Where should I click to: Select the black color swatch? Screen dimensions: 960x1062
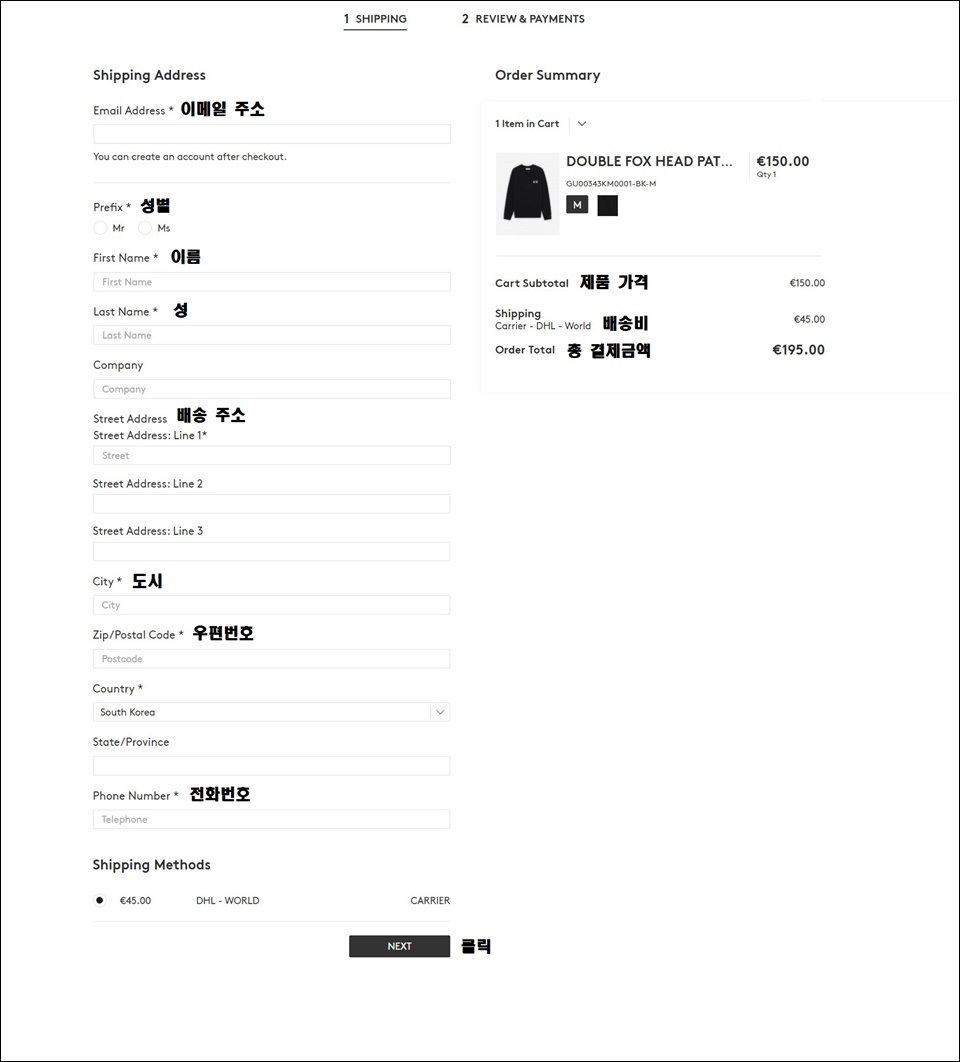608,205
